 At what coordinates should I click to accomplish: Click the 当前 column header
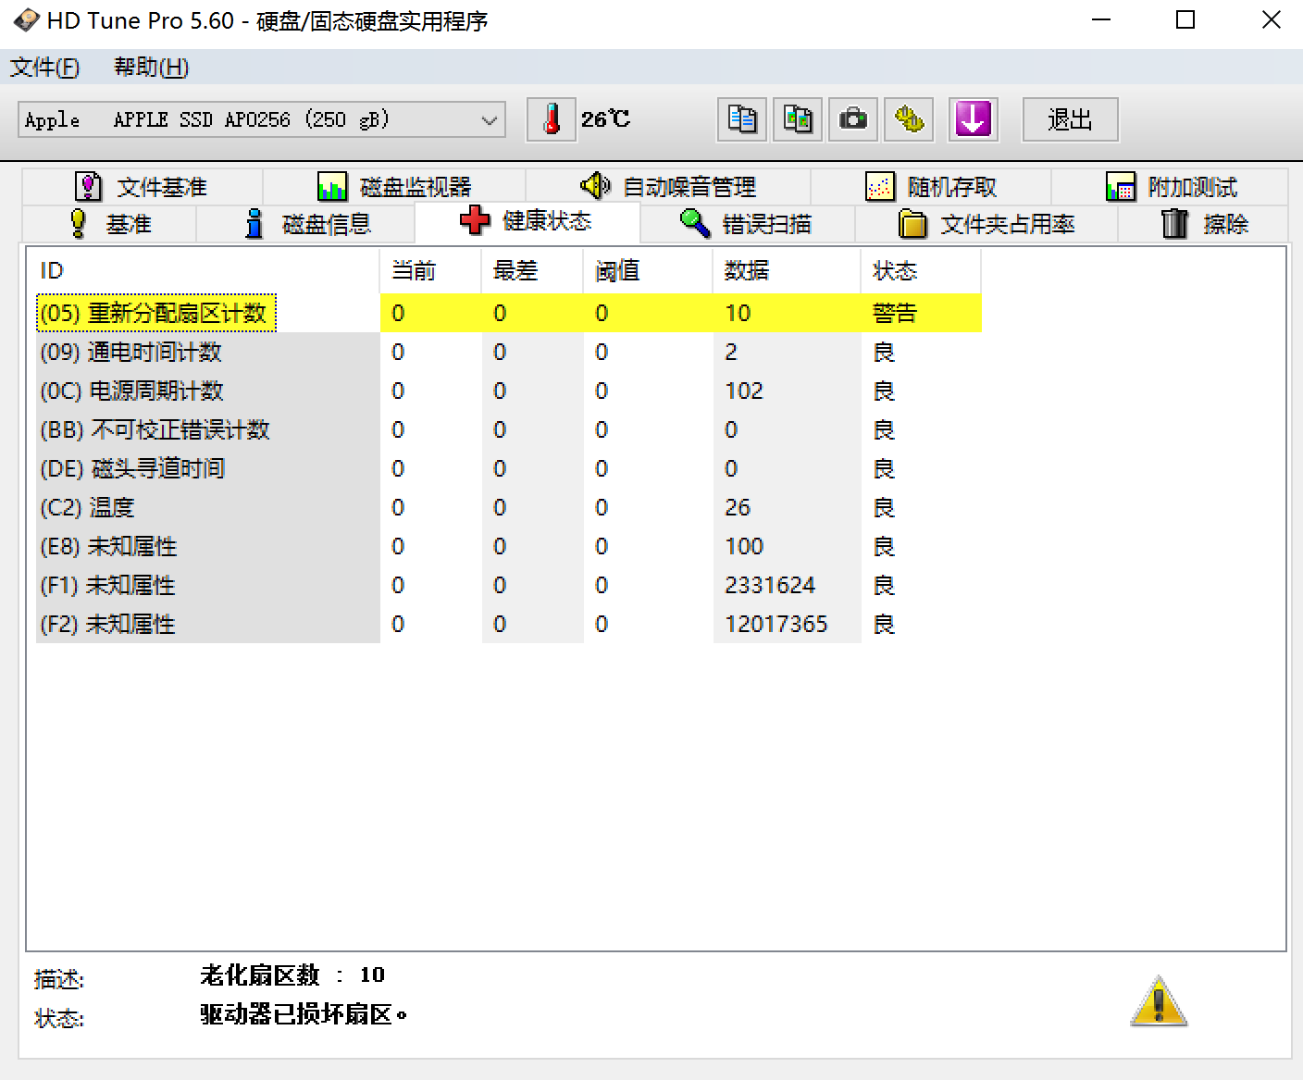(431, 271)
